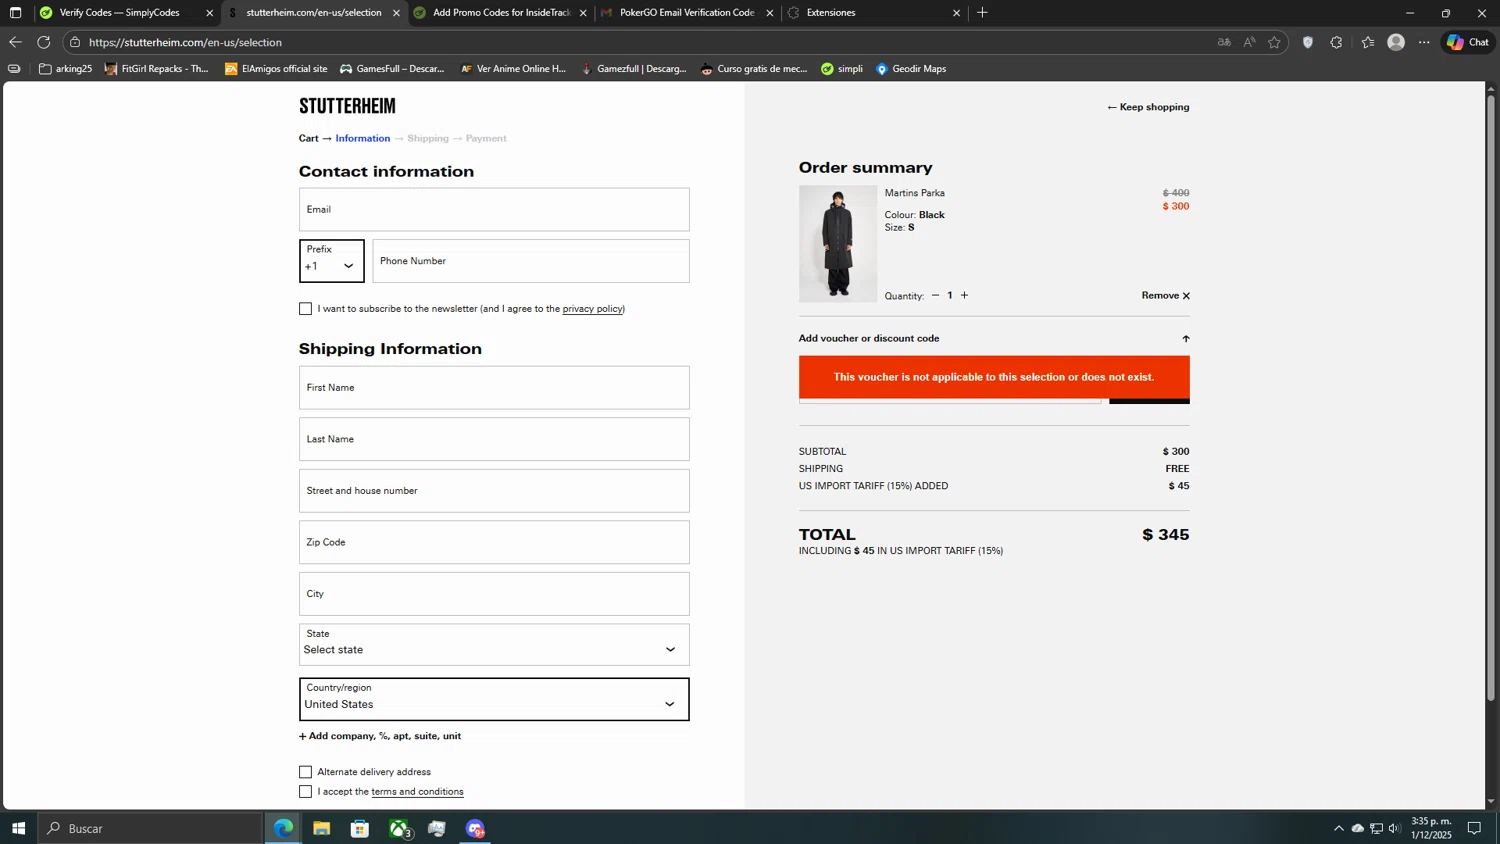Click the page vertical scrollbar
This screenshot has height=844, width=1500.
coord(1491,400)
